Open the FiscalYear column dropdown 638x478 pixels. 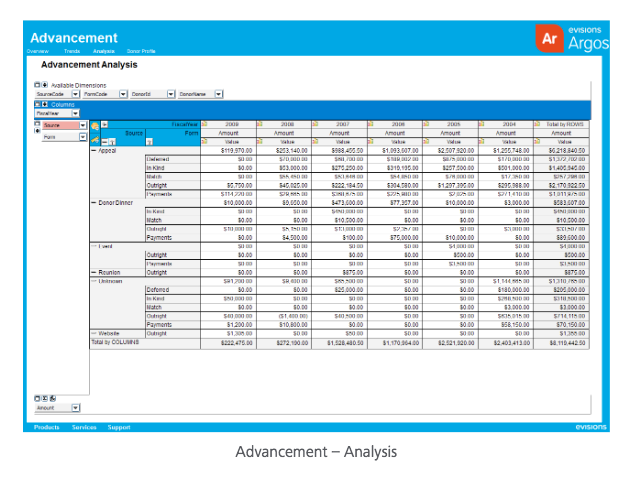(75, 113)
